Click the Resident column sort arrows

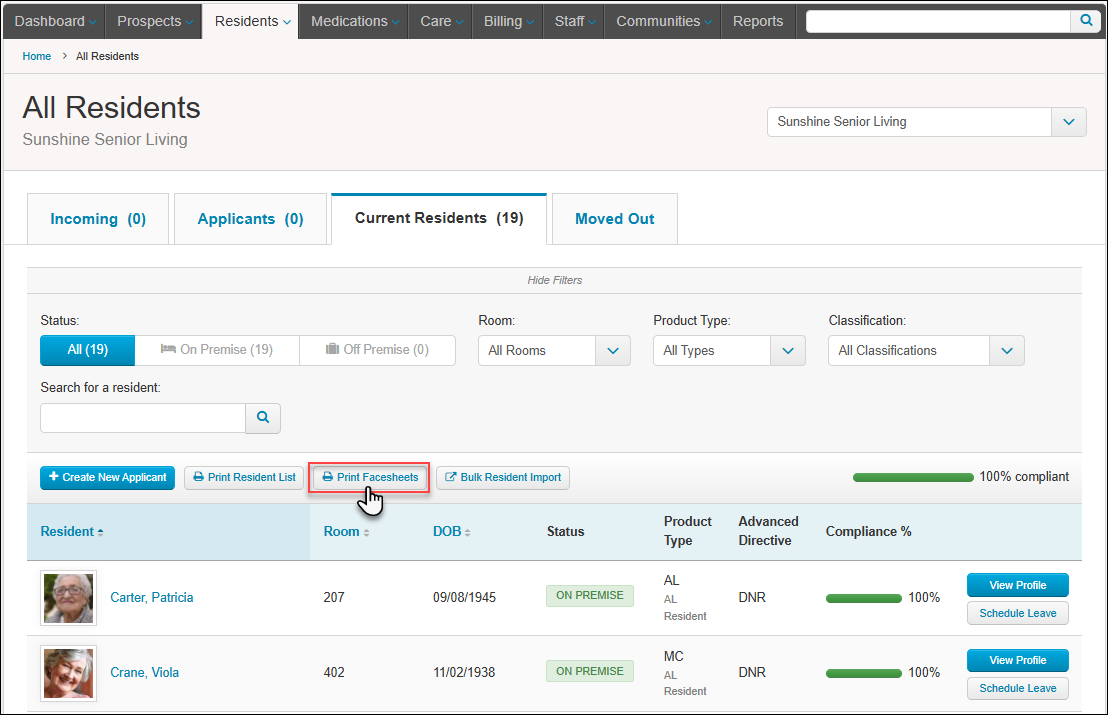[100, 533]
